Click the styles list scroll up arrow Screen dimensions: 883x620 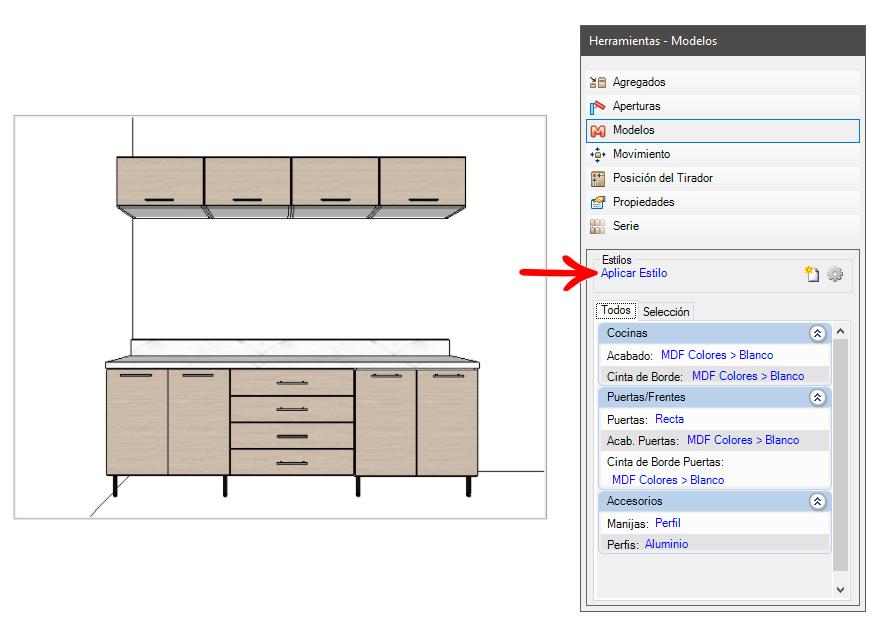(x=840, y=332)
